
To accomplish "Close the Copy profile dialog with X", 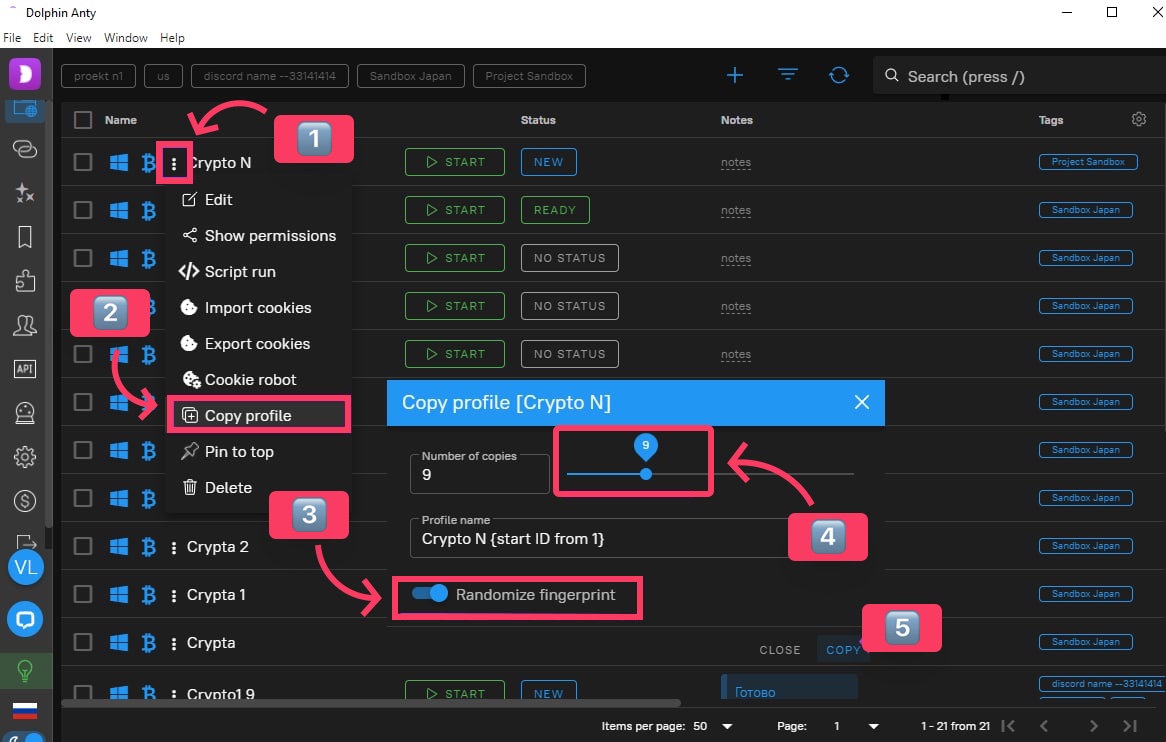I will coord(862,402).
